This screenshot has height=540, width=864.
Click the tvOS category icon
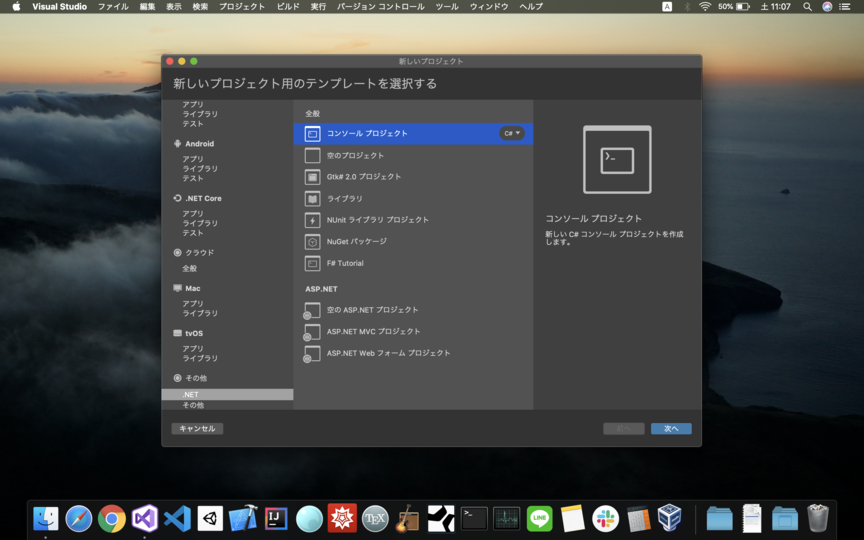177,333
